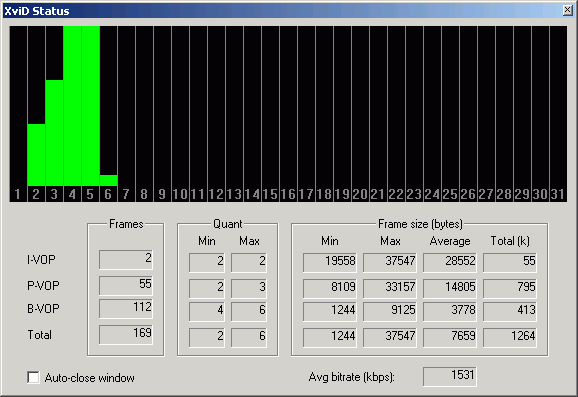
Task: Select the Total frames field showing 169
Action: (x=126, y=335)
